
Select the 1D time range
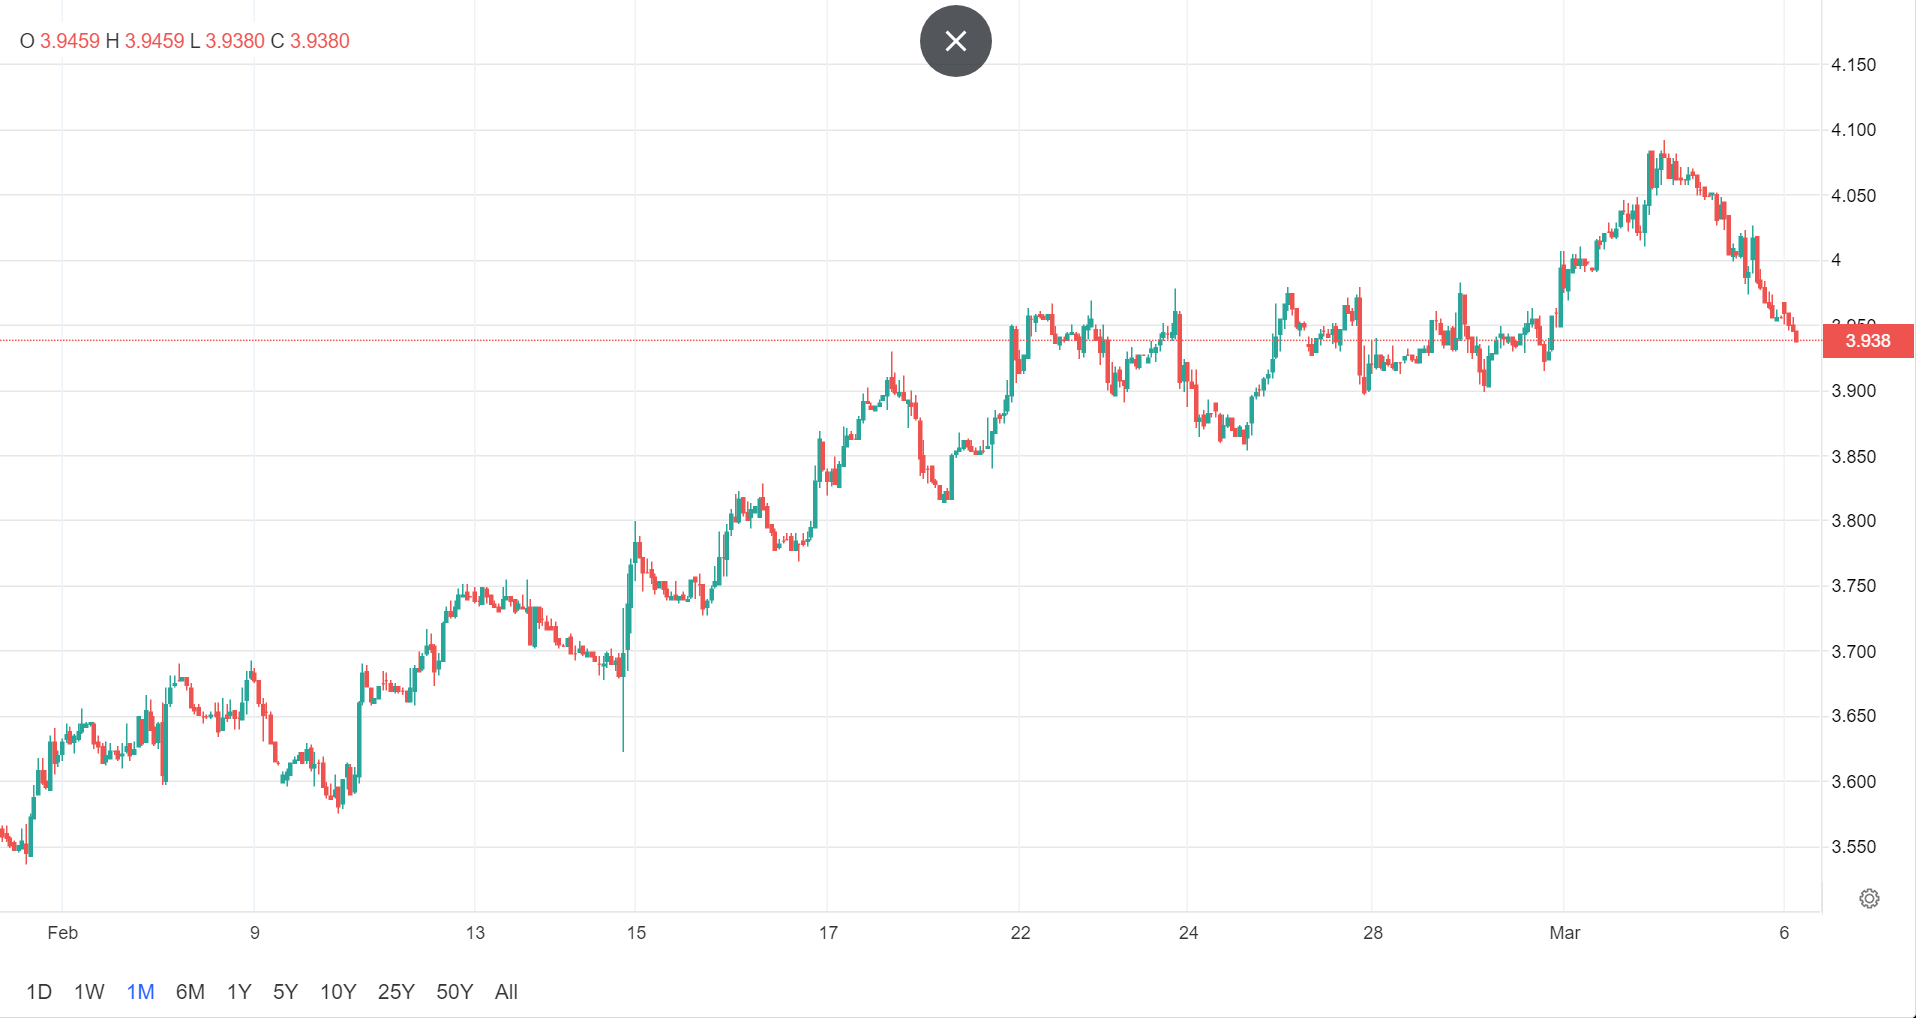pos(39,992)
